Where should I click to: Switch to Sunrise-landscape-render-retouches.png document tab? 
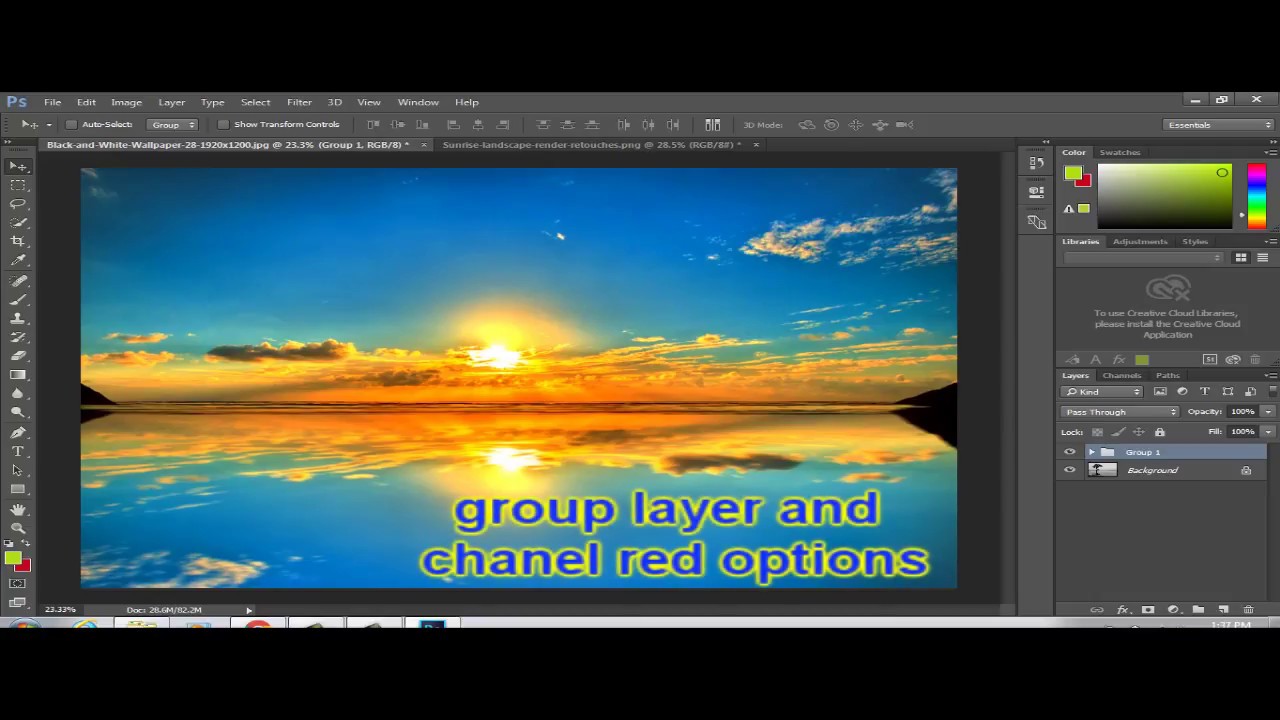[x=591, y=145]
